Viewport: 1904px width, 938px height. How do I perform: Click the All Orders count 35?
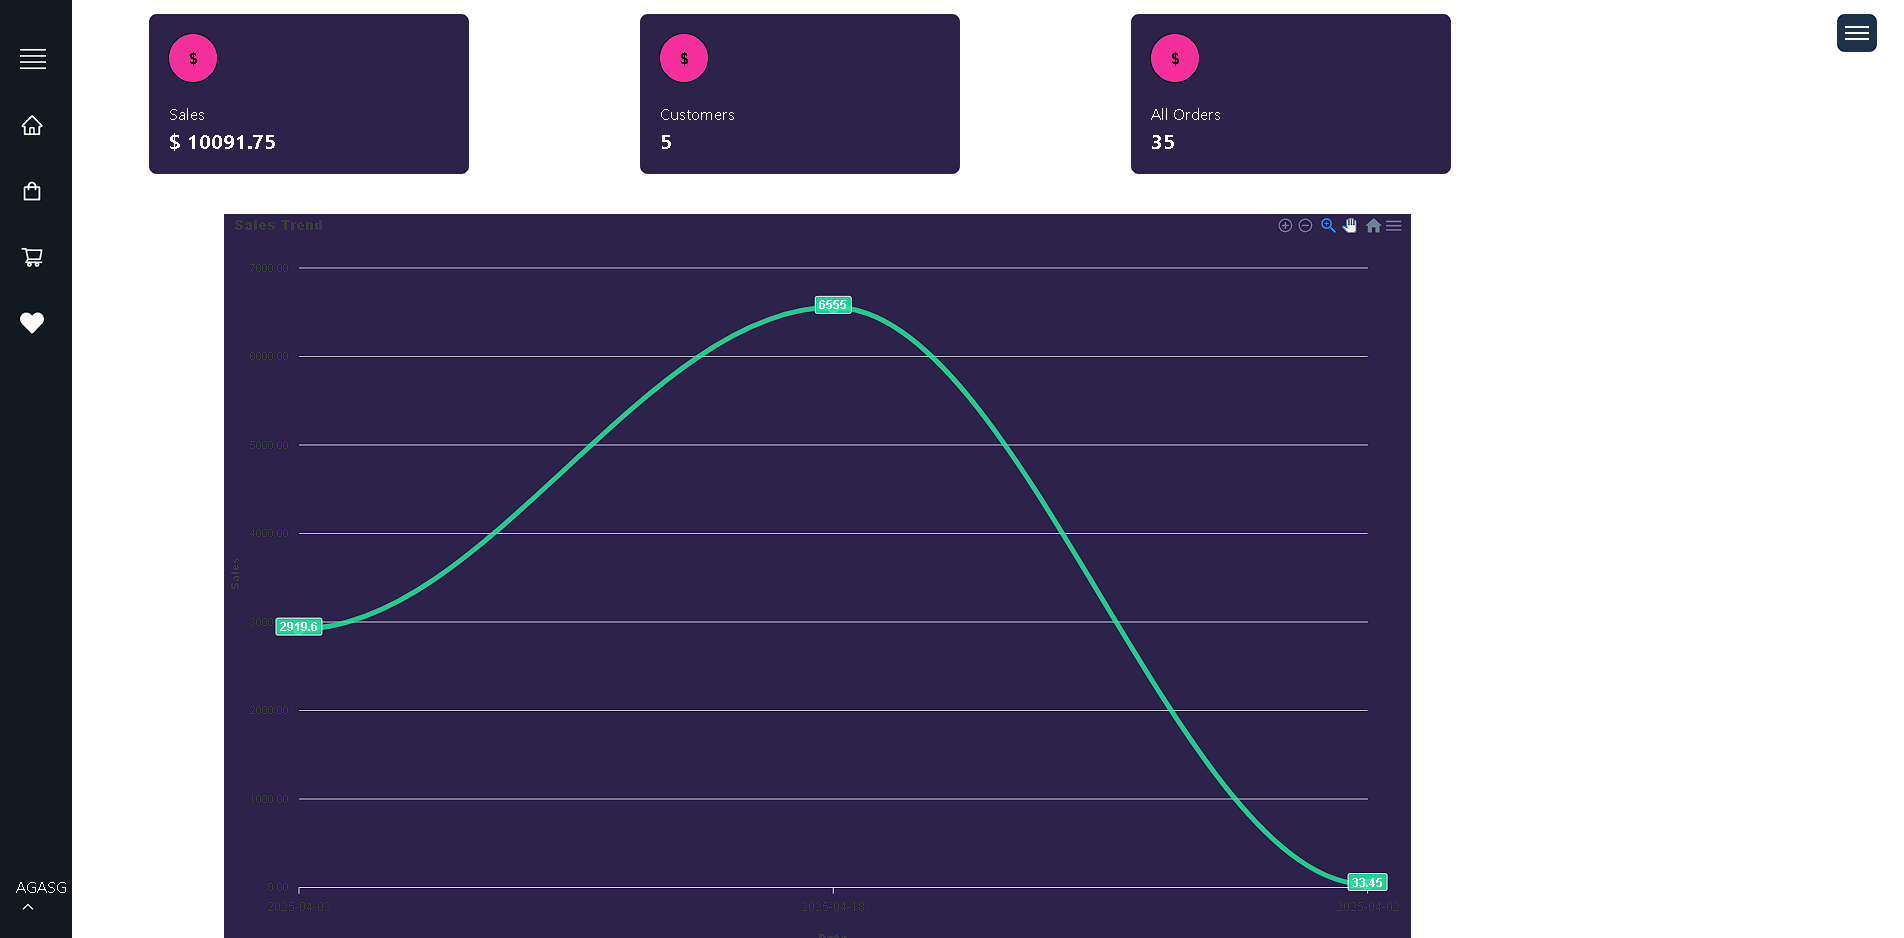pos(1163,142)
